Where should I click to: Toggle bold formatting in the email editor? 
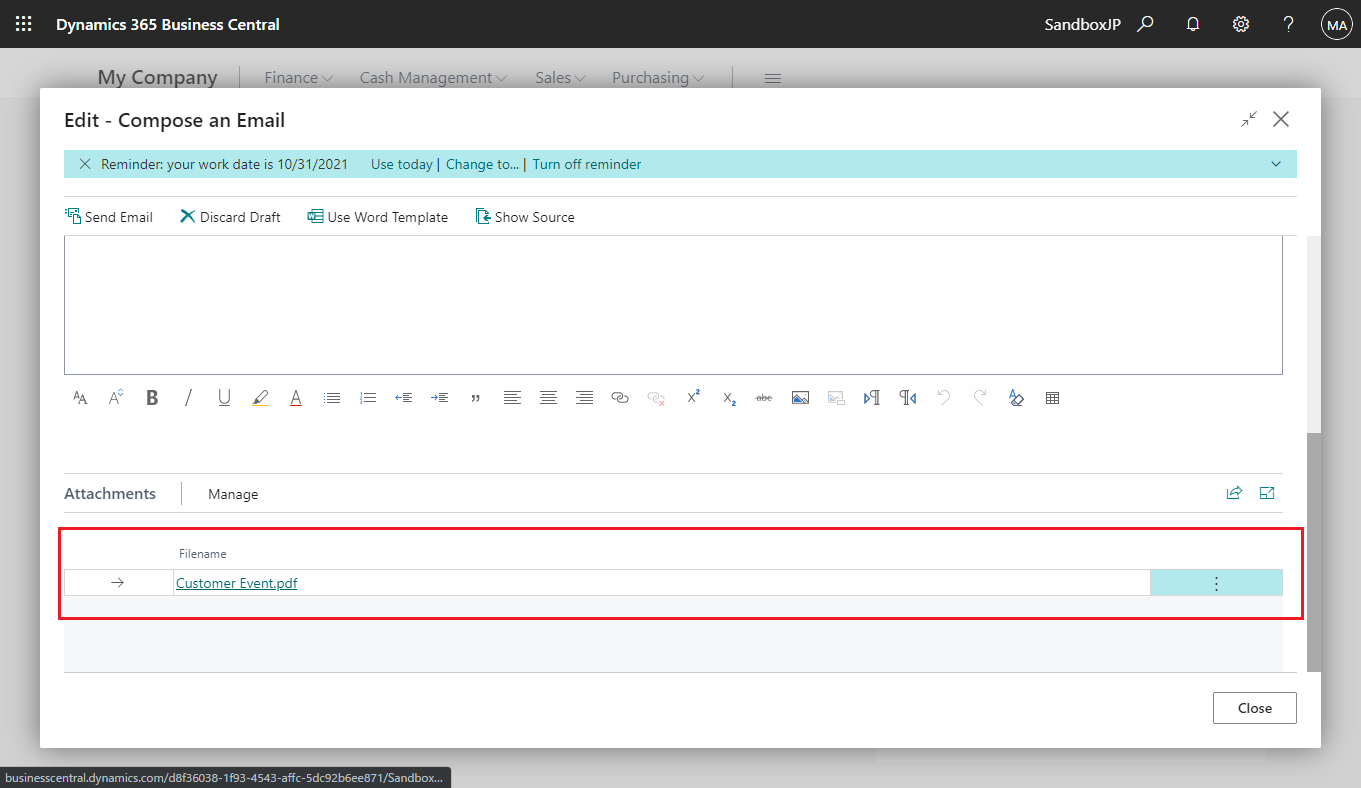[x=152, y=397]
